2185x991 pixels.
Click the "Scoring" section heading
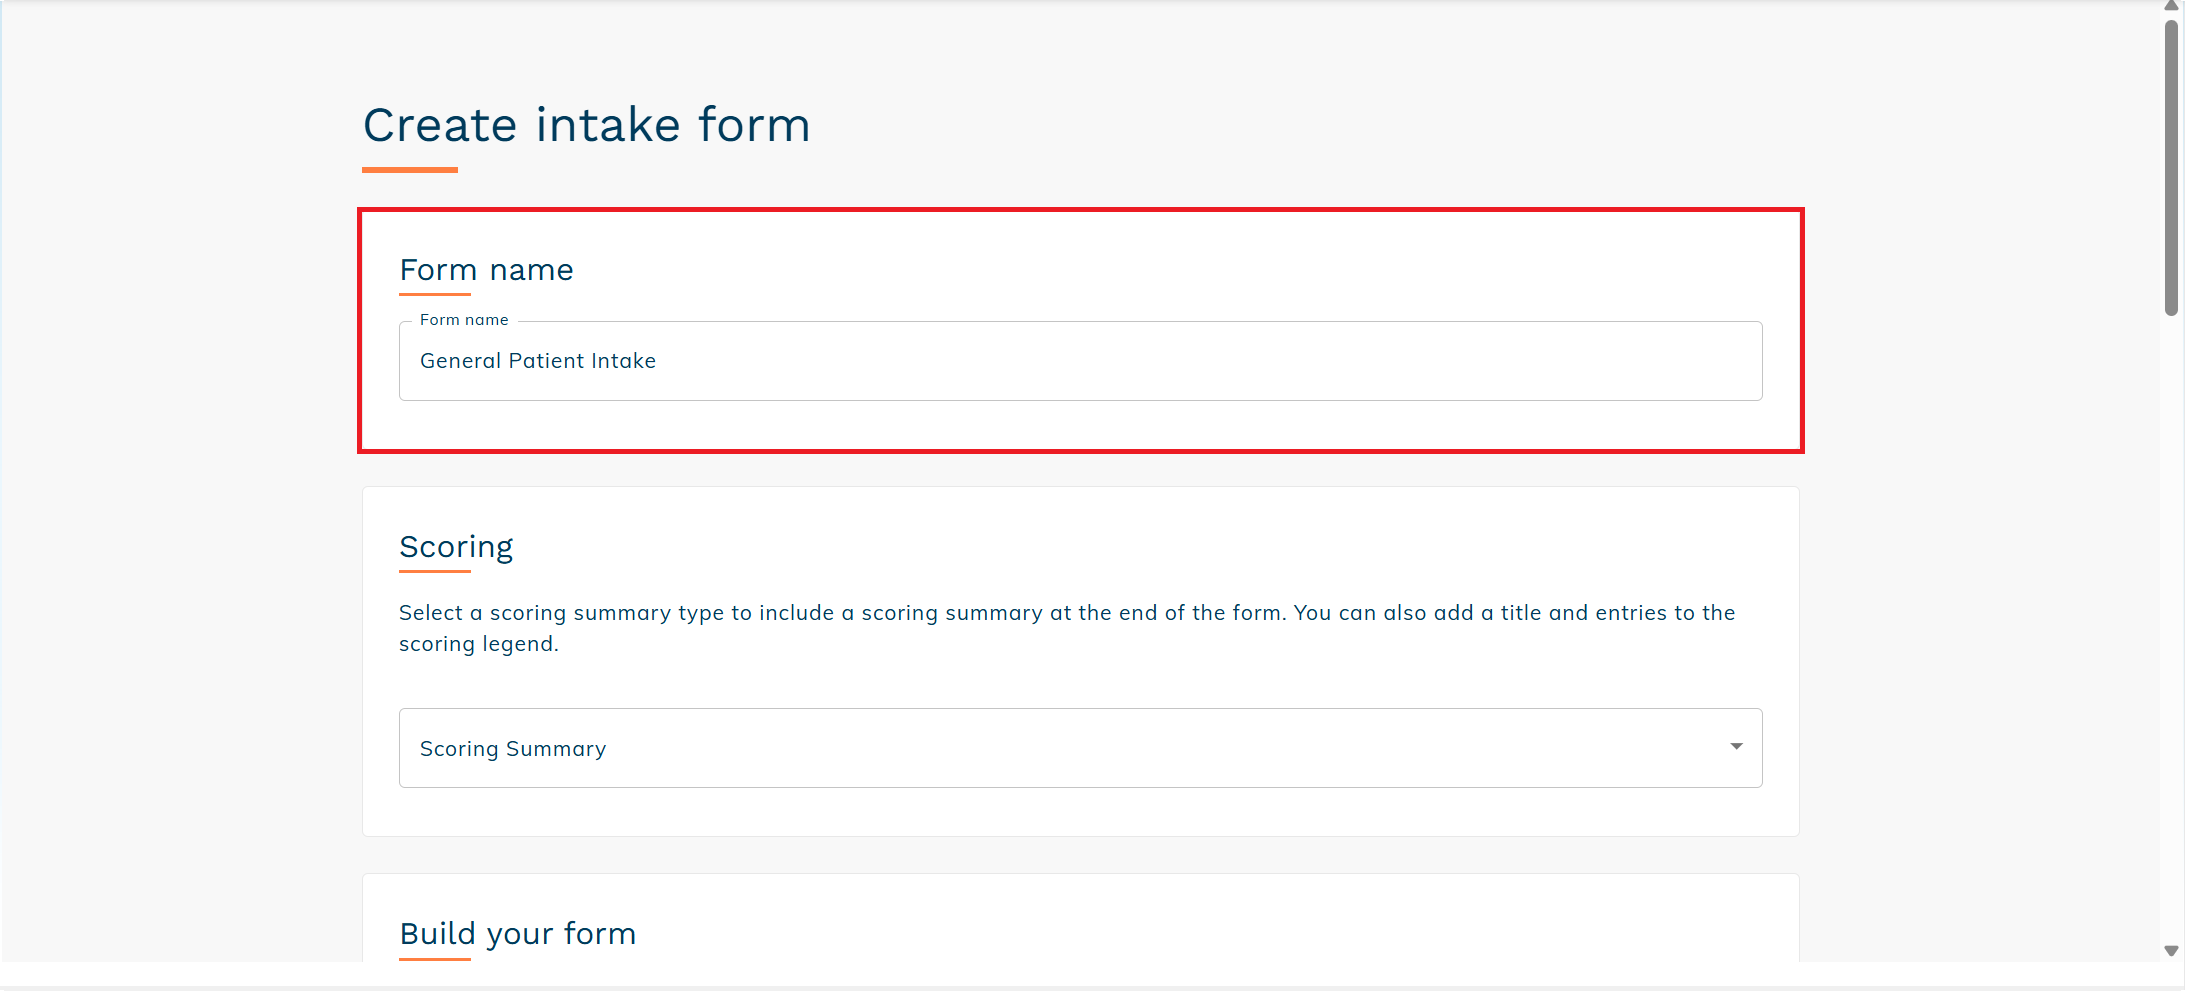456,547
